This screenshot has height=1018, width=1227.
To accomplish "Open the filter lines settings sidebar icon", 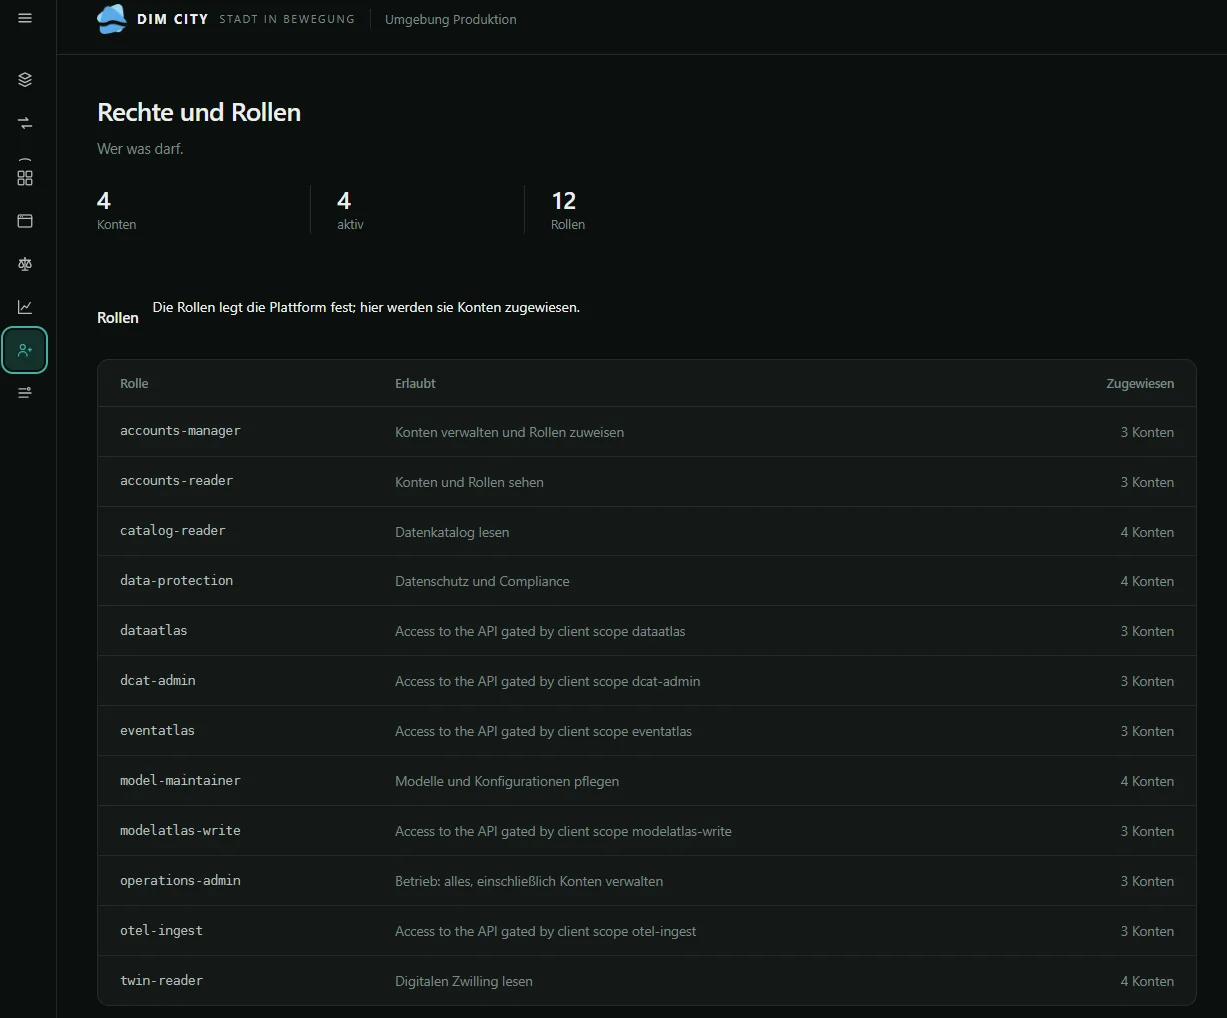I will click(25, 393).
